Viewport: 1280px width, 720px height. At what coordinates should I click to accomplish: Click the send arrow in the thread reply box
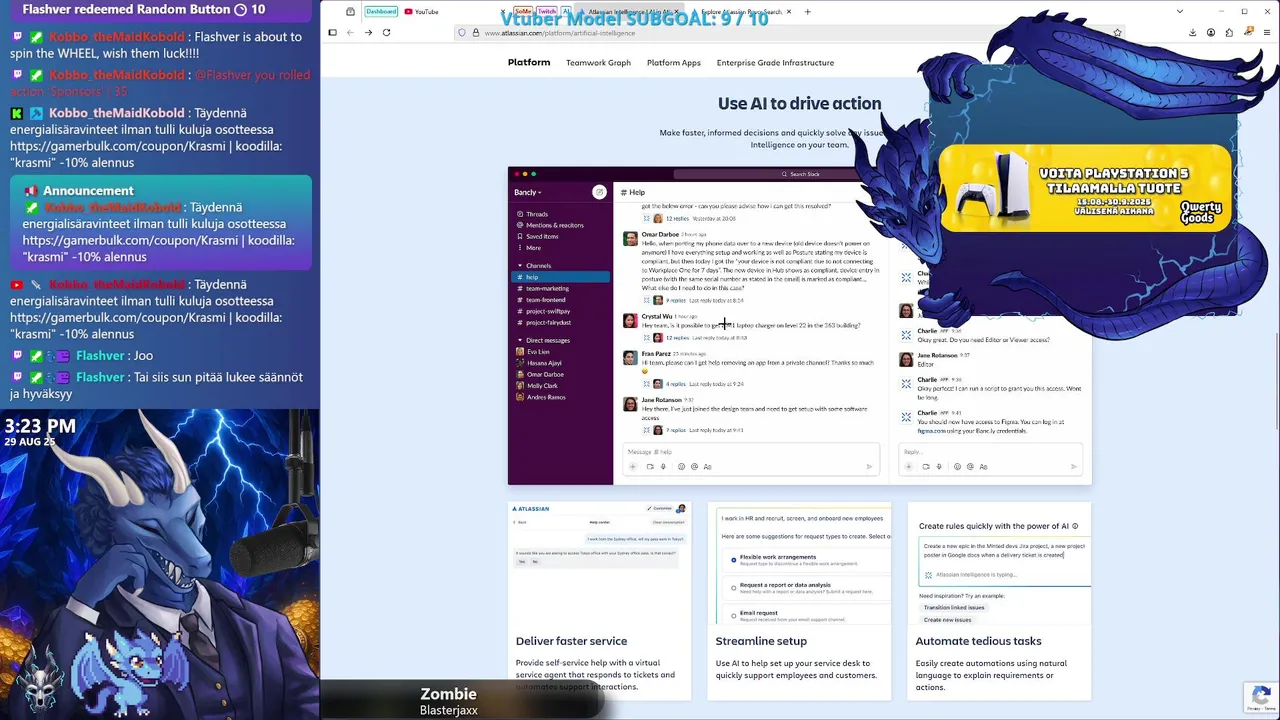coord(1073,467)
